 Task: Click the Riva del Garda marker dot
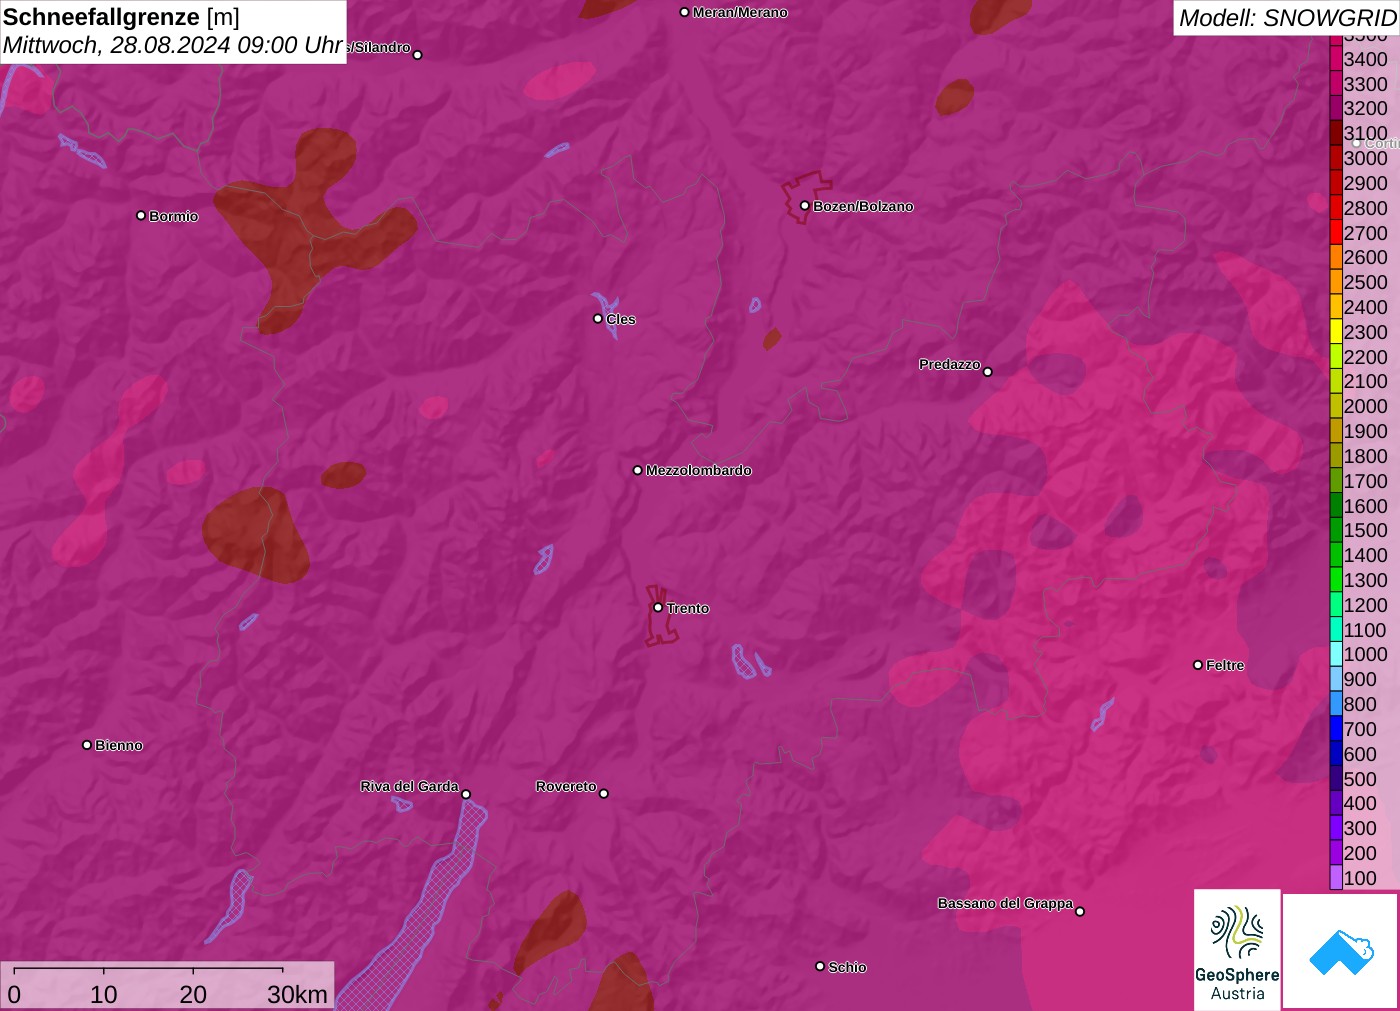coord(466,794)
